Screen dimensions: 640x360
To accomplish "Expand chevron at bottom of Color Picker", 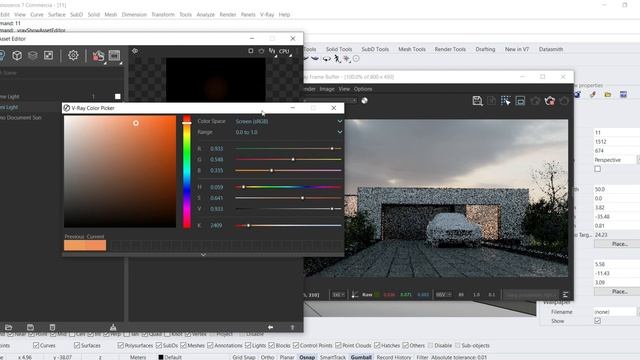I will pos(203,255).
